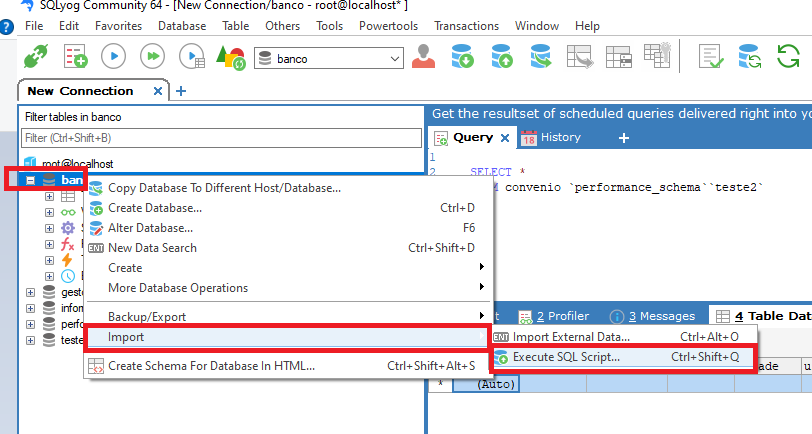Click the plus button beside New Connection tab
The width and height of the screenshot is (812, 434).
181,91
